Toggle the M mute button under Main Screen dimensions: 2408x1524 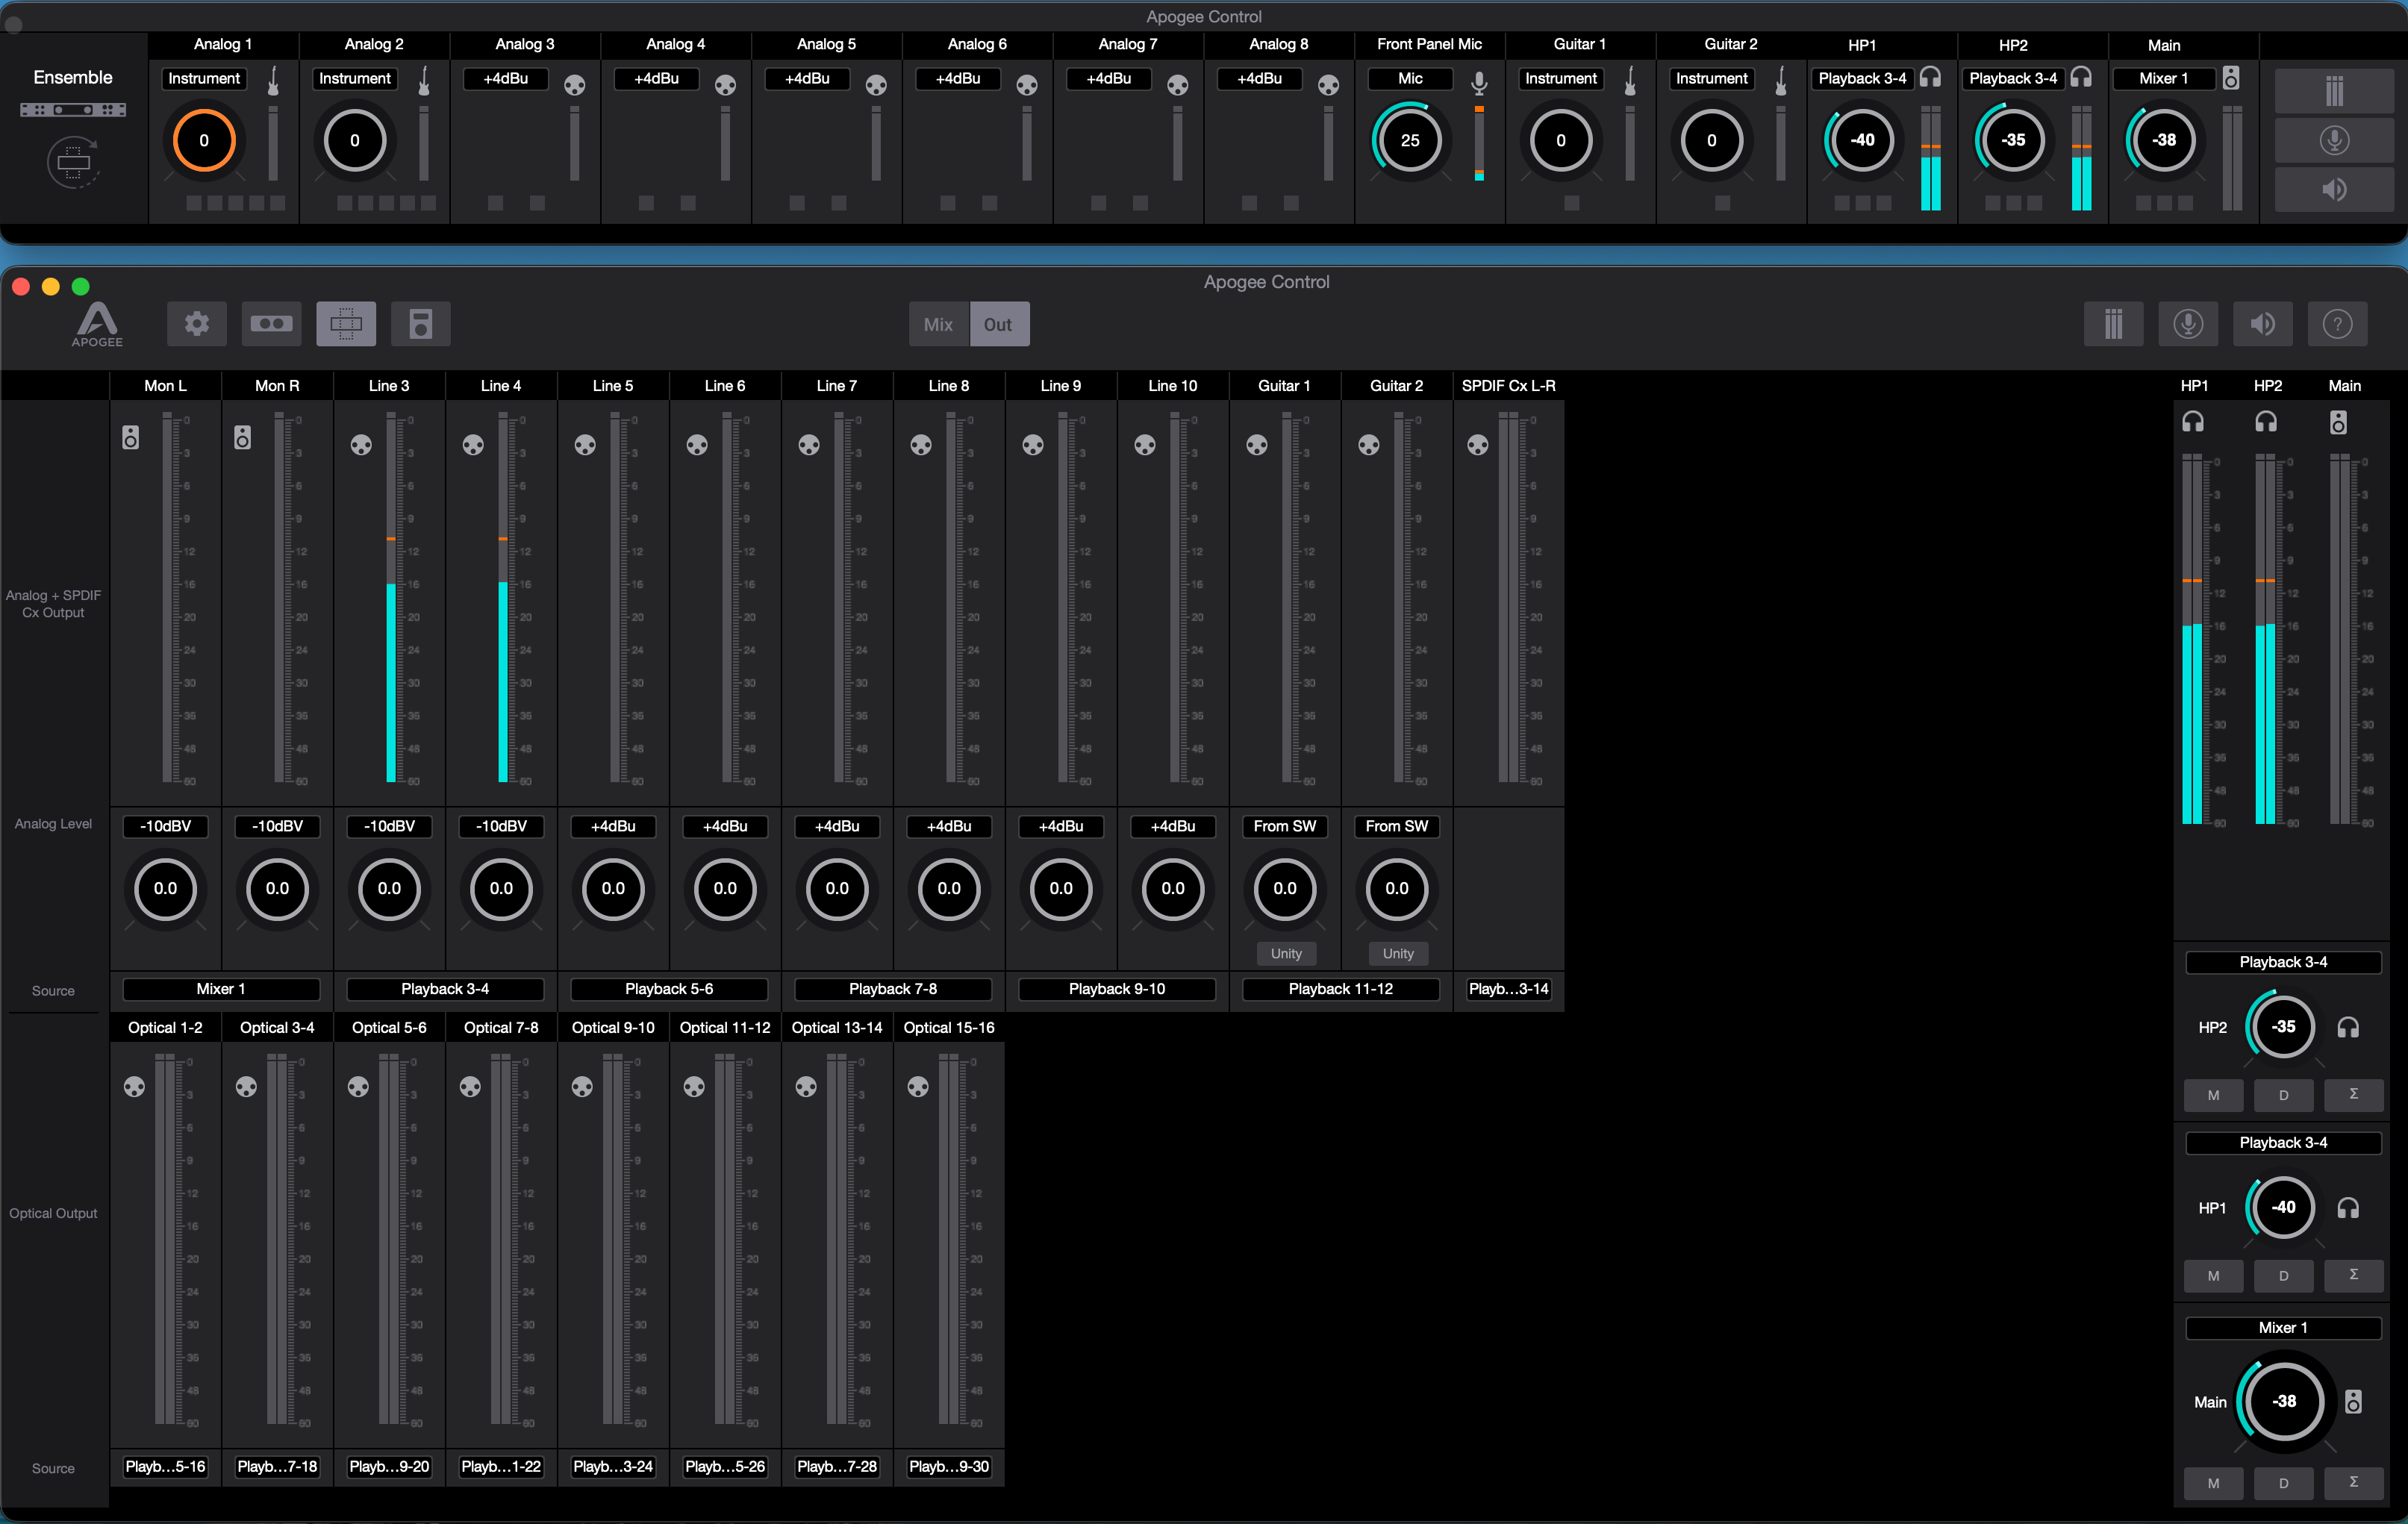click(2213, 1483)
